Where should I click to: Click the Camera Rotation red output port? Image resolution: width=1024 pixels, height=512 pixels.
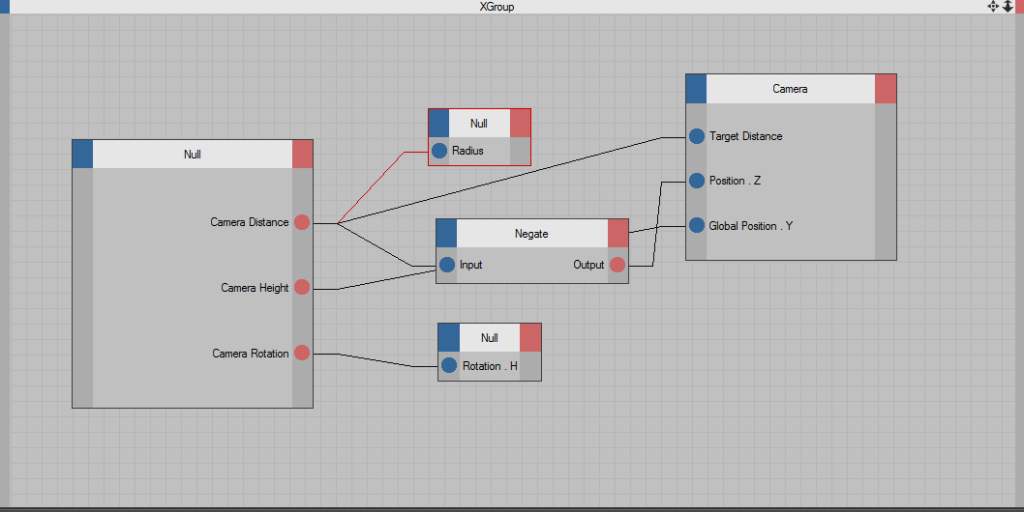tap(302, 353)
